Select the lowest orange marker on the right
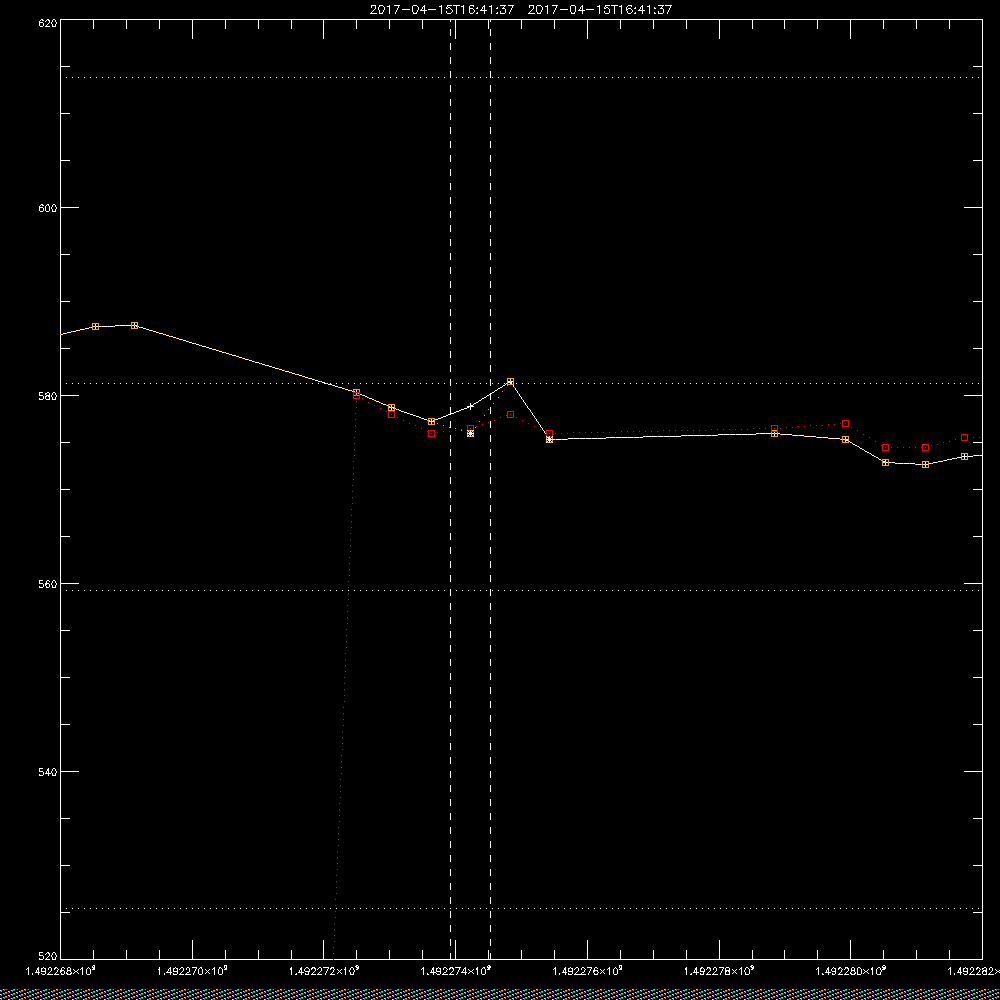This screenshot has width=1000, height=1000. tap(925, 464)
